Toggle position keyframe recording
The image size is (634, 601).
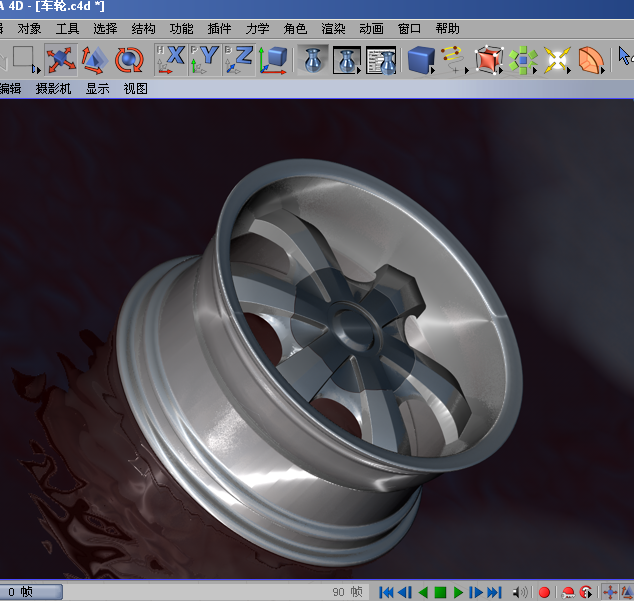coord(610,593)
